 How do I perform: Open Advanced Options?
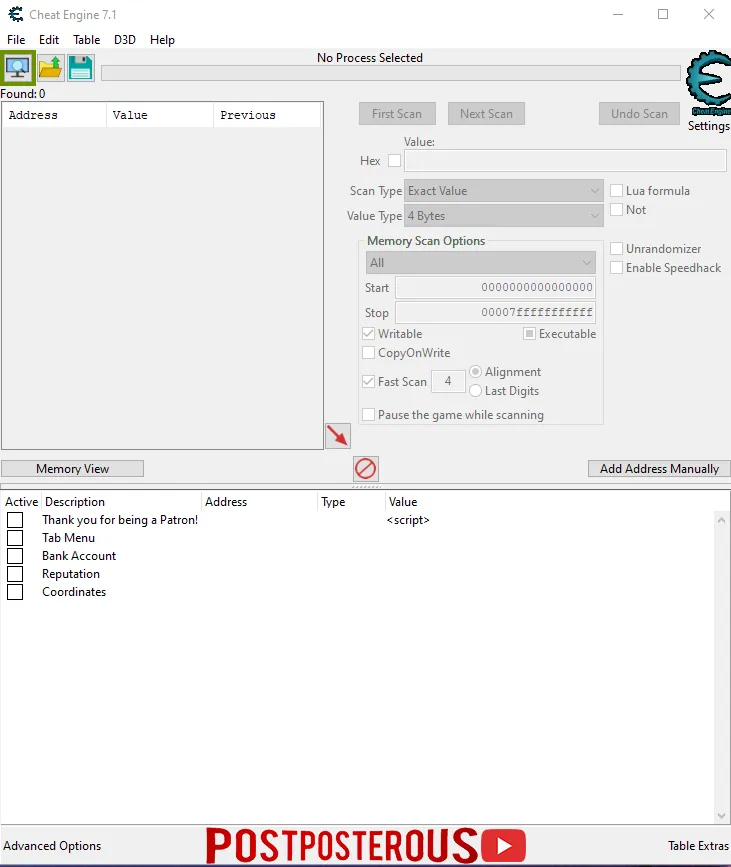[52, 846]
